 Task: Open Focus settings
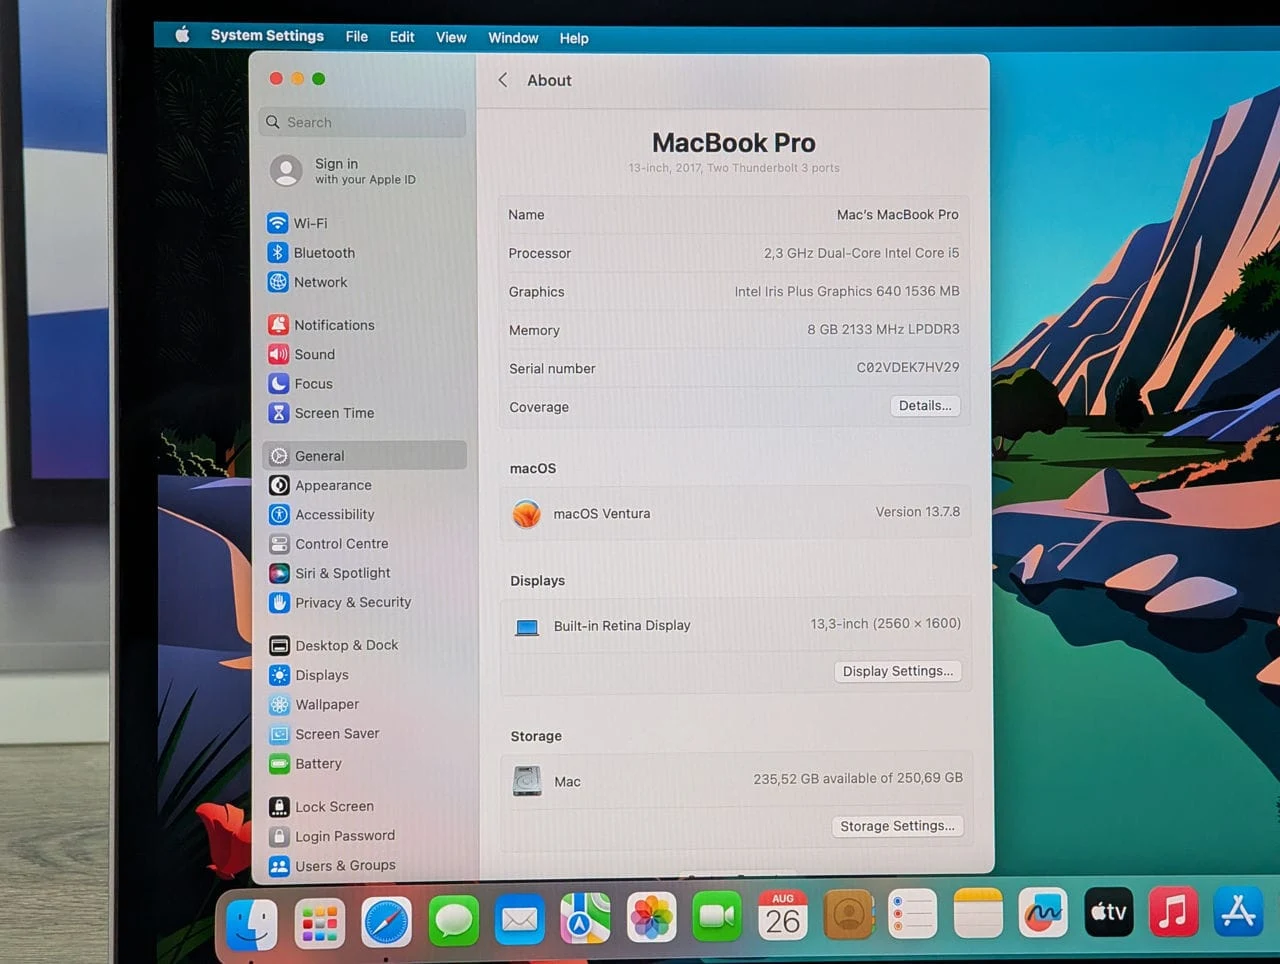coord(300,383)
